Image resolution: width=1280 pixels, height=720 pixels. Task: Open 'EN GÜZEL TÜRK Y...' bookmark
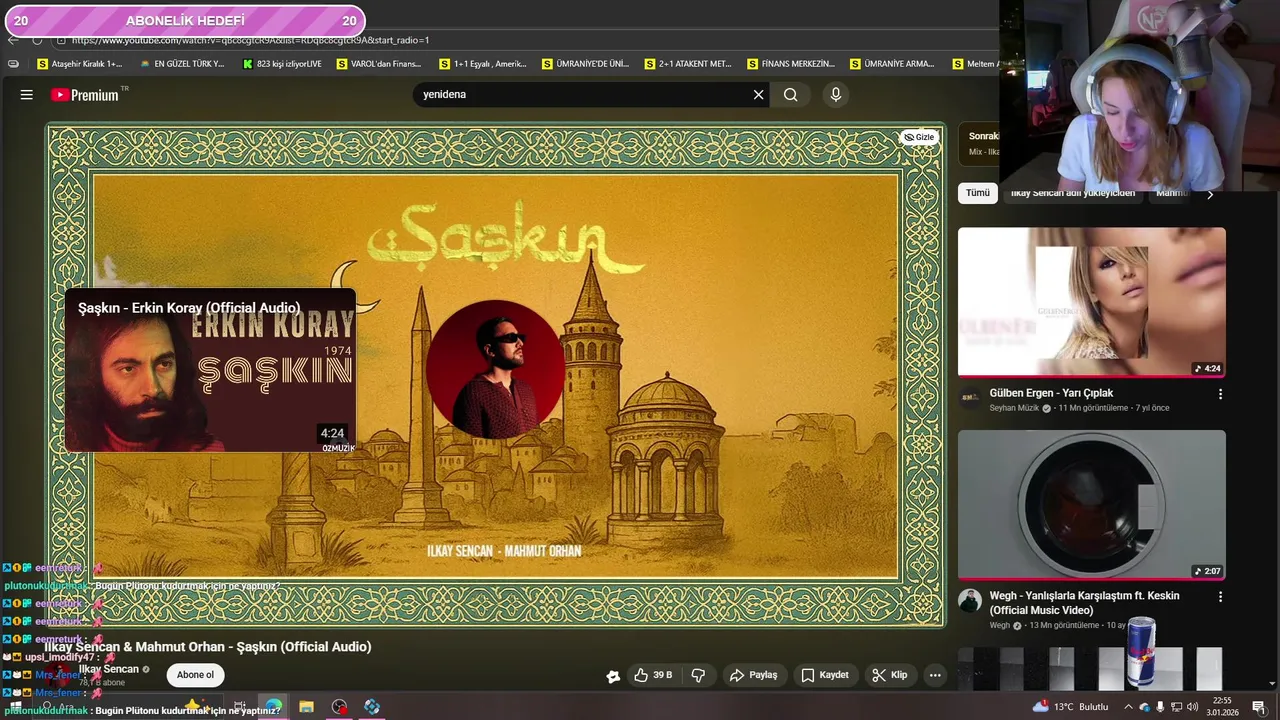coord(182,64)
